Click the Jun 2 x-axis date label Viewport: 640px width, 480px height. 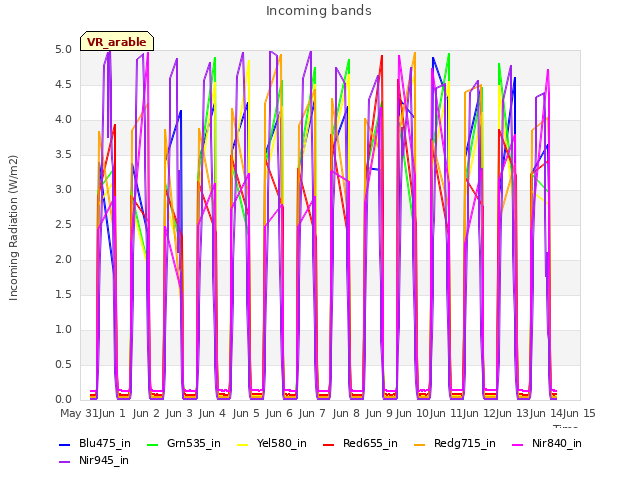(146, 413)
